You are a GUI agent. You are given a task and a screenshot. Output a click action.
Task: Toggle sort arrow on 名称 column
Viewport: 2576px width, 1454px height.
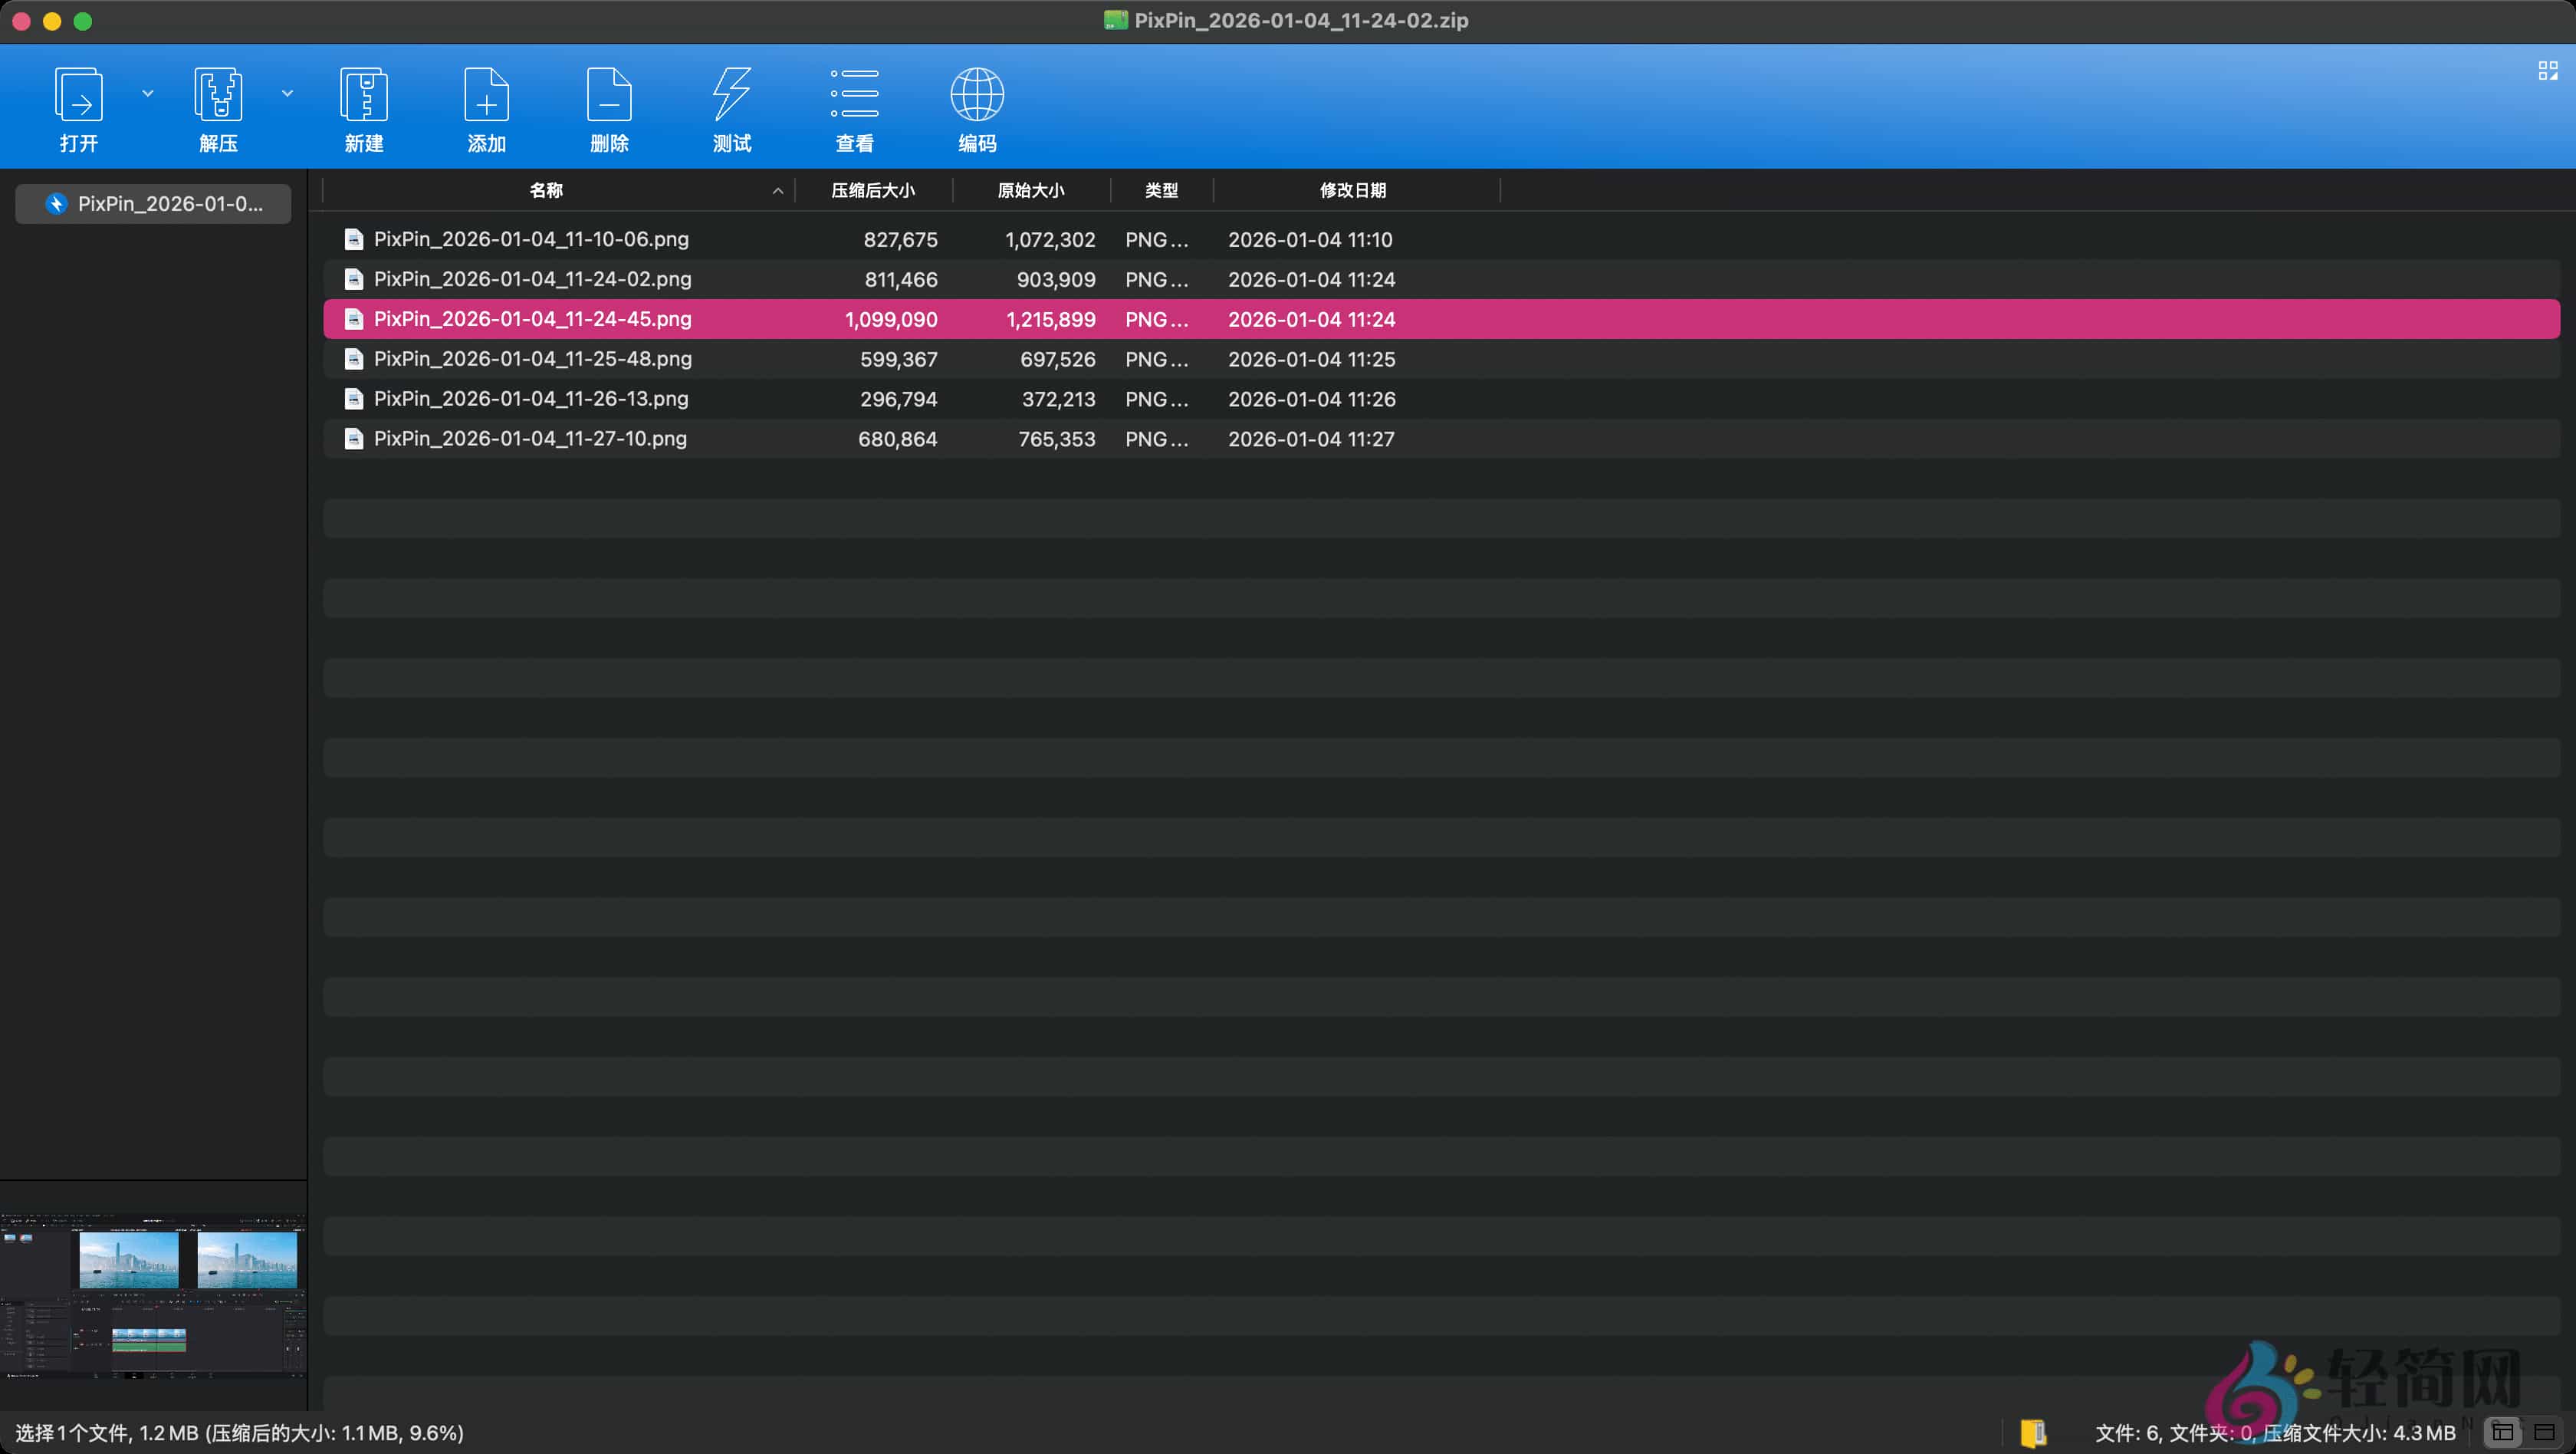click(777, 191)
